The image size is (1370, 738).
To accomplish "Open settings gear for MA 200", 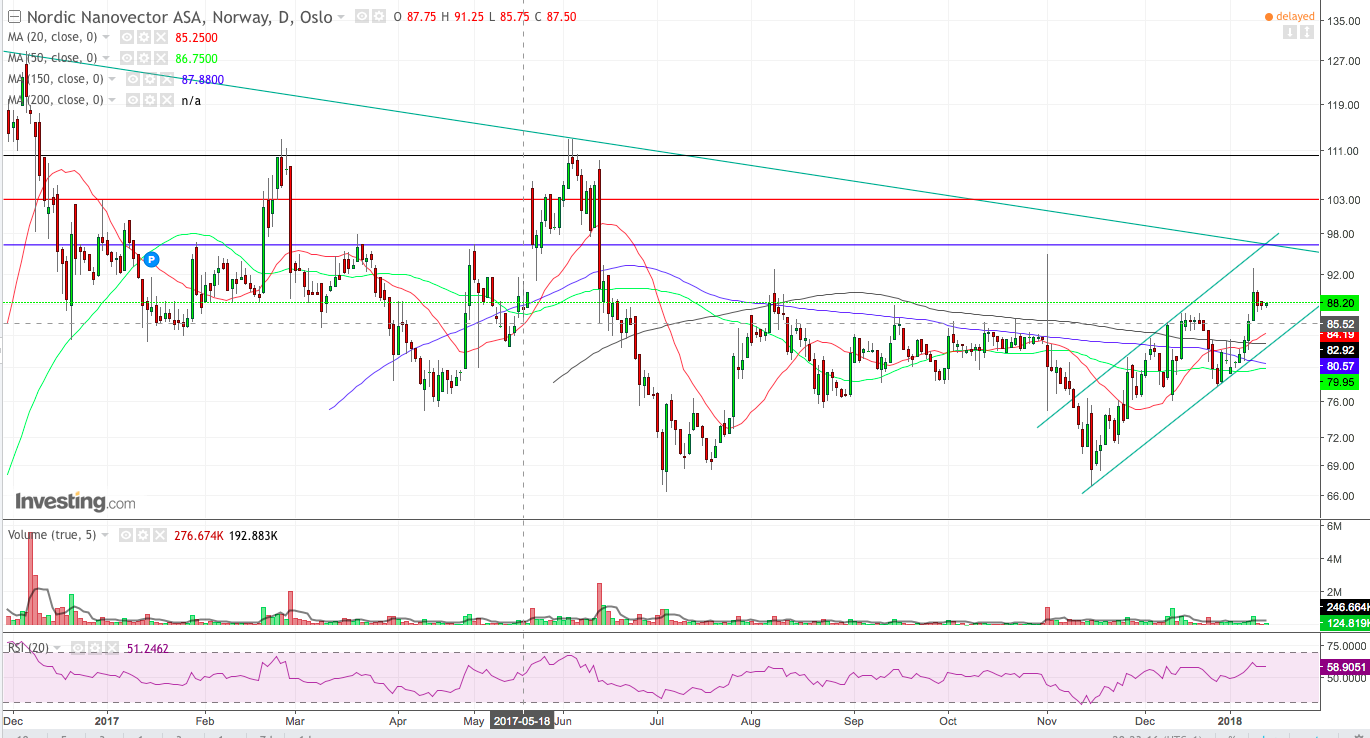I will tap(150, 100).
